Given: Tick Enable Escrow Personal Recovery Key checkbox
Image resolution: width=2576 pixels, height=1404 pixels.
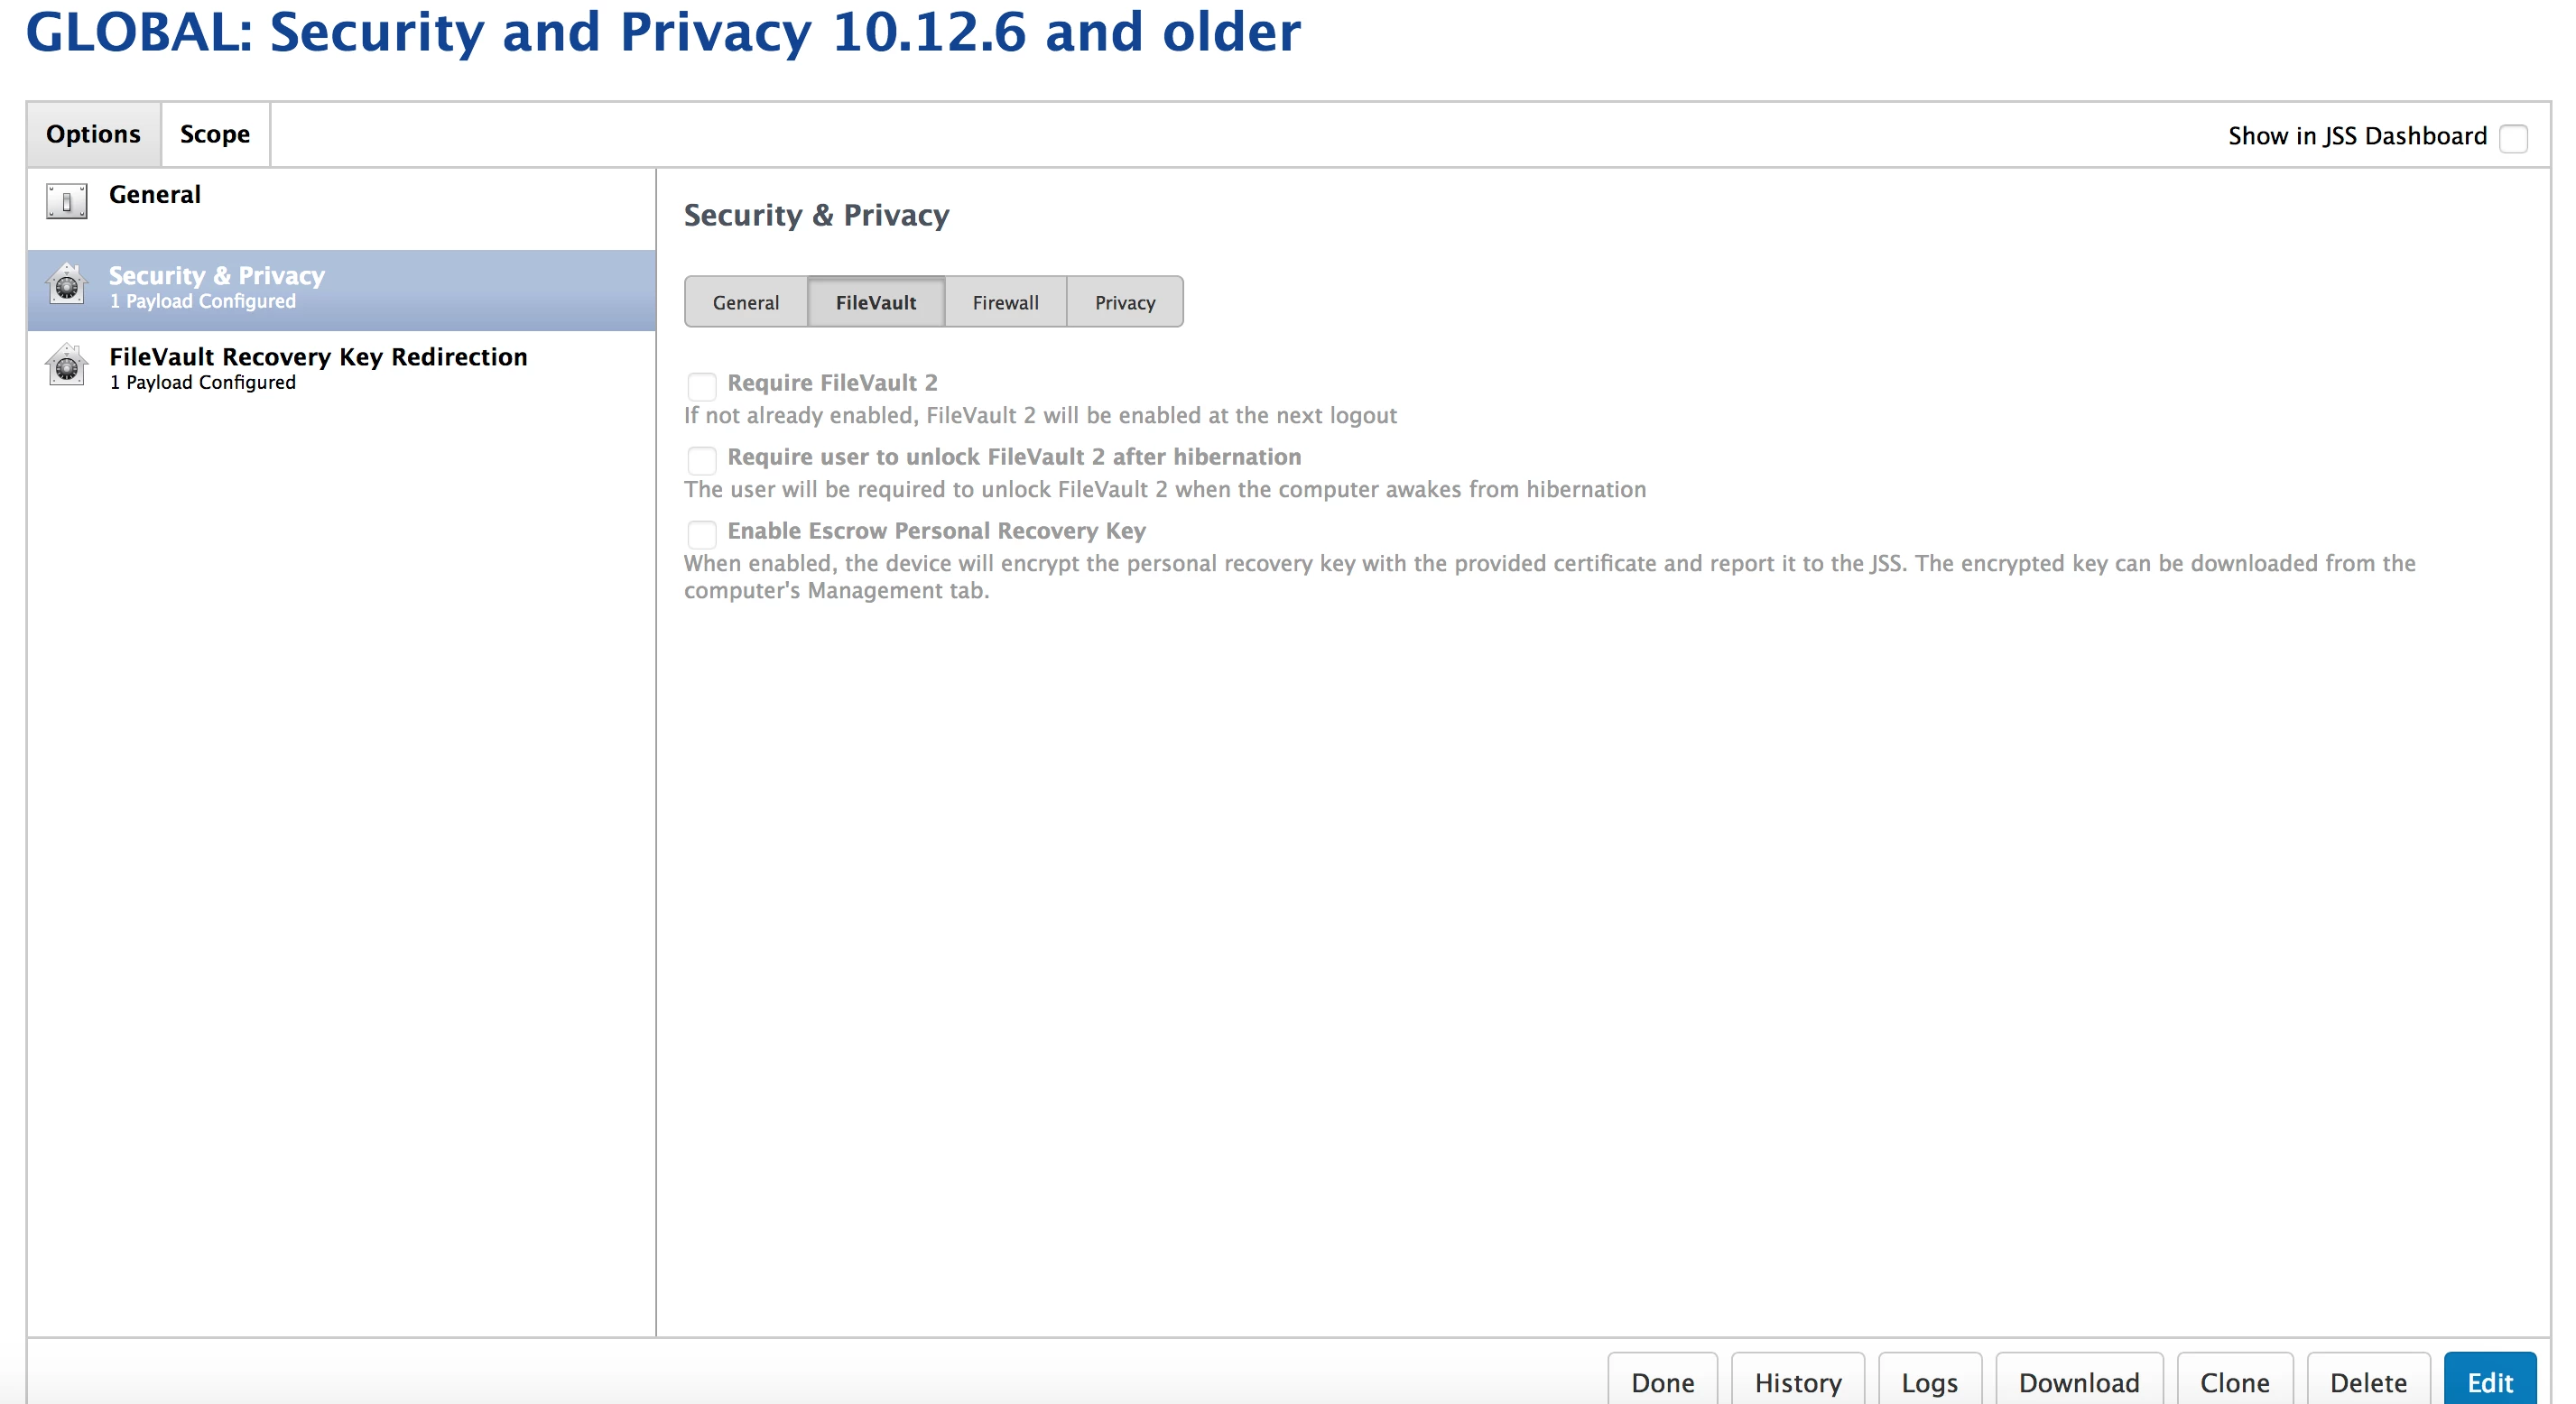Looking at the screenshot, I should pyautogui.click(x=702, y=534).
